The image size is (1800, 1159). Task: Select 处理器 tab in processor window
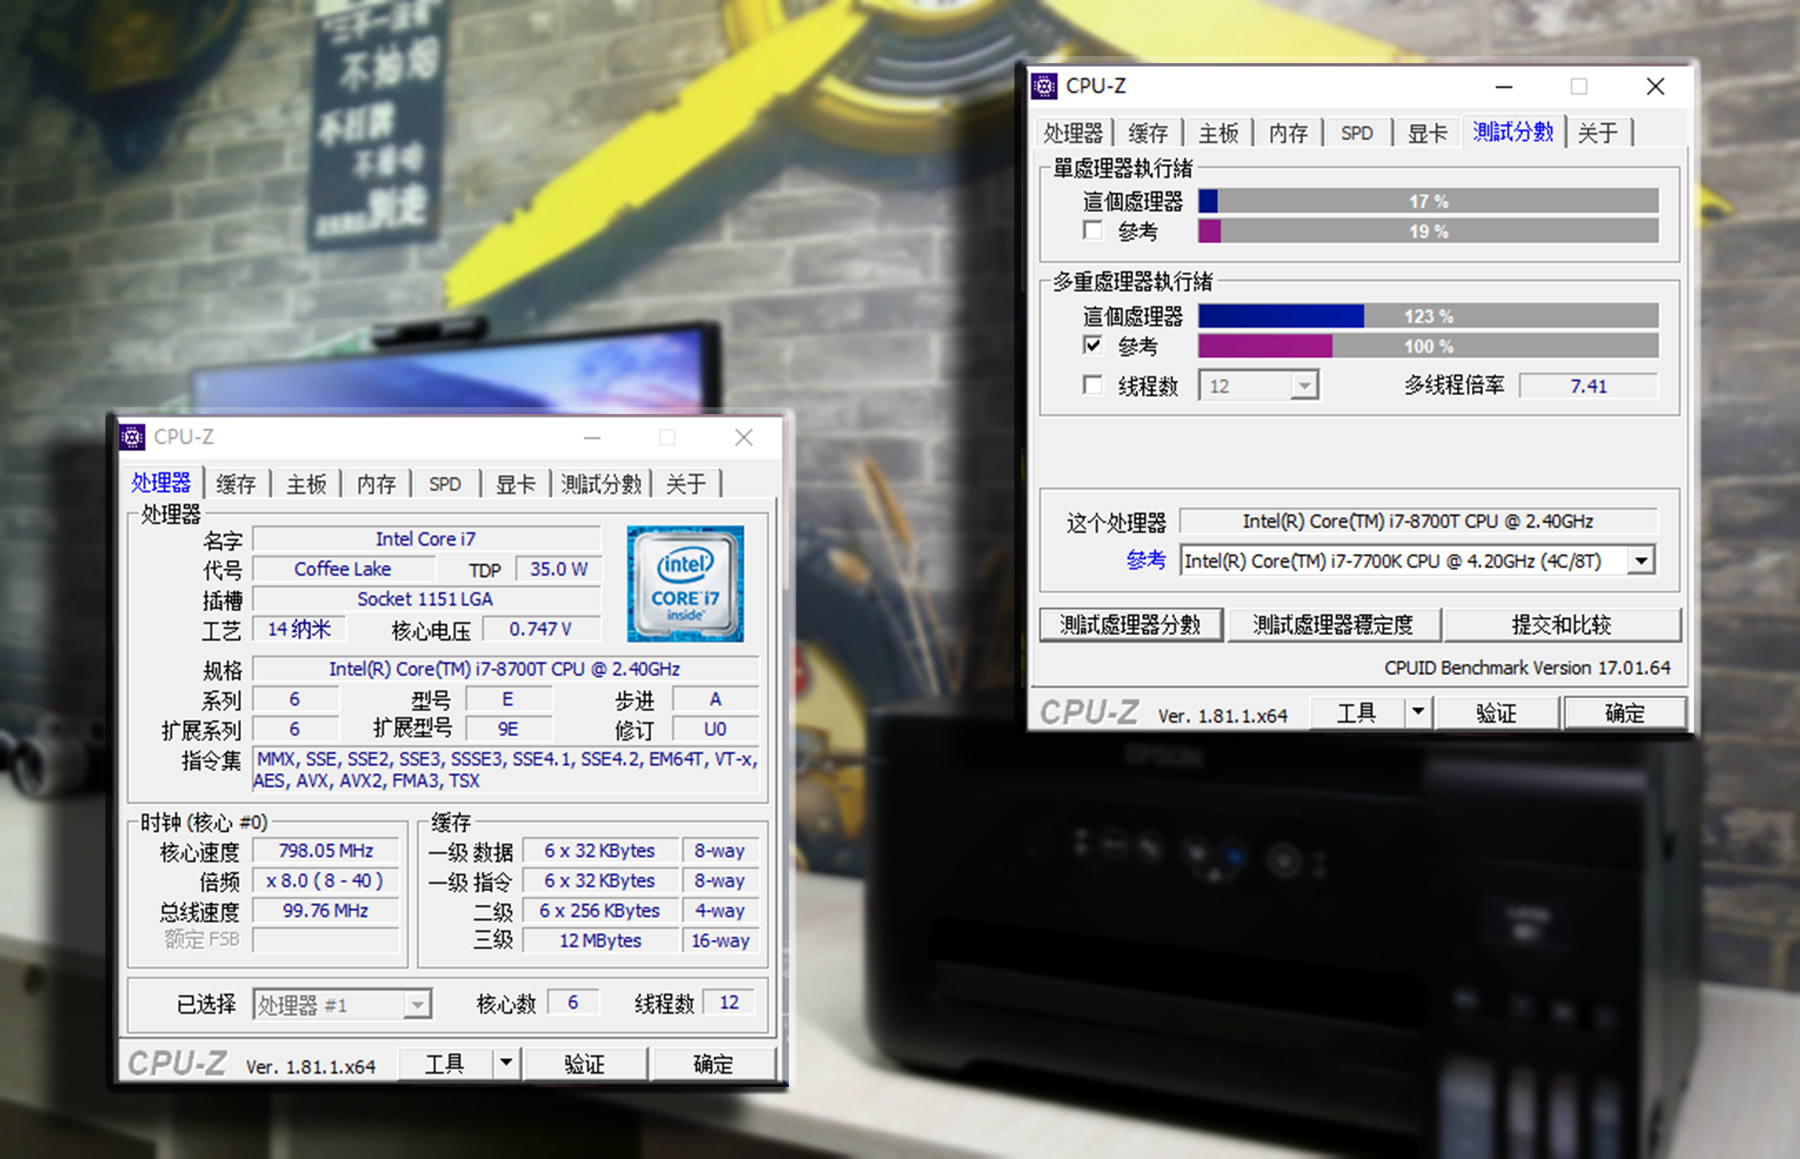tap(161, 483)
